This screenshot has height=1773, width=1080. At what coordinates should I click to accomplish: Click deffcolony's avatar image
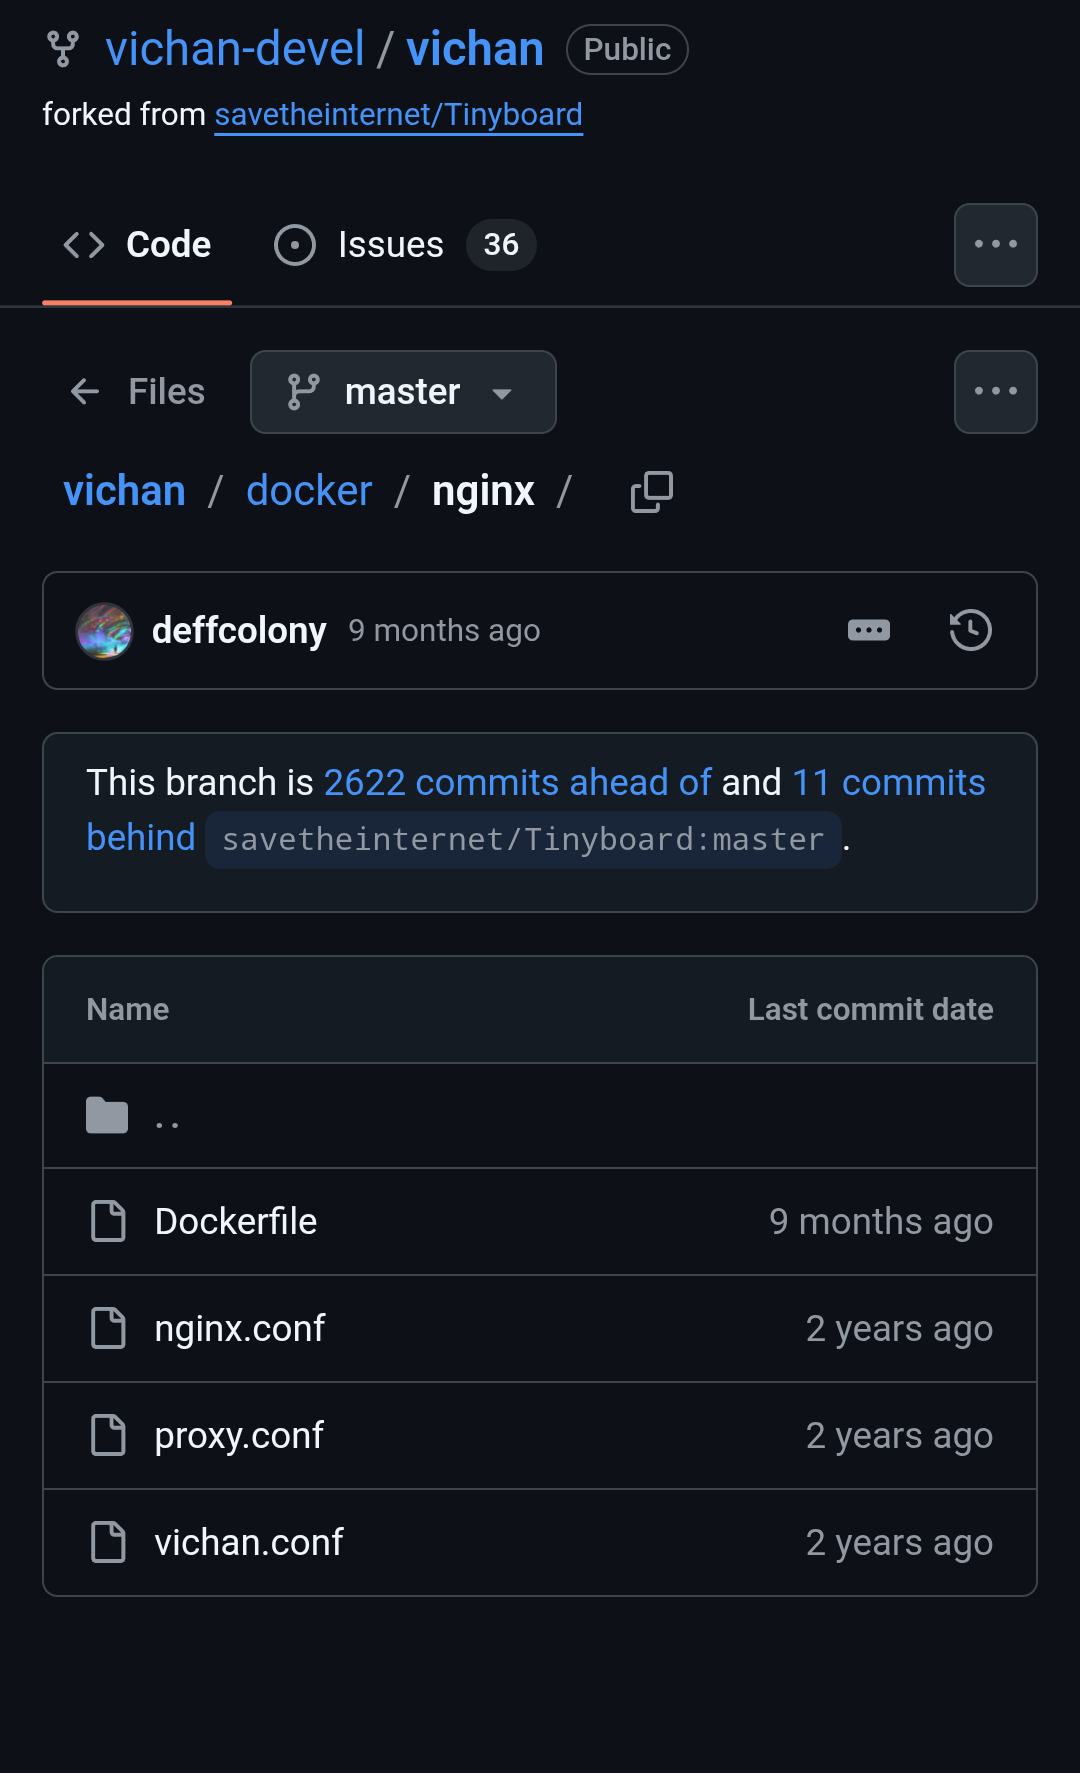(x=105, y=631)
